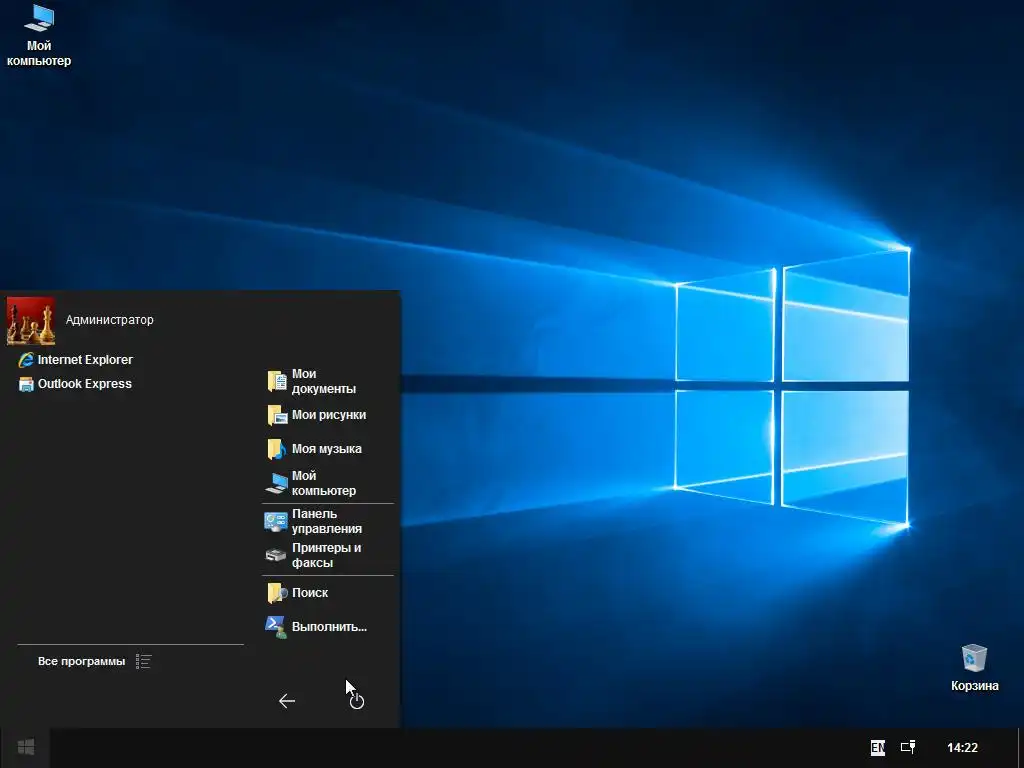Click the Все программы list icon
Viewport: 1024px width, 768px height.
144,662
